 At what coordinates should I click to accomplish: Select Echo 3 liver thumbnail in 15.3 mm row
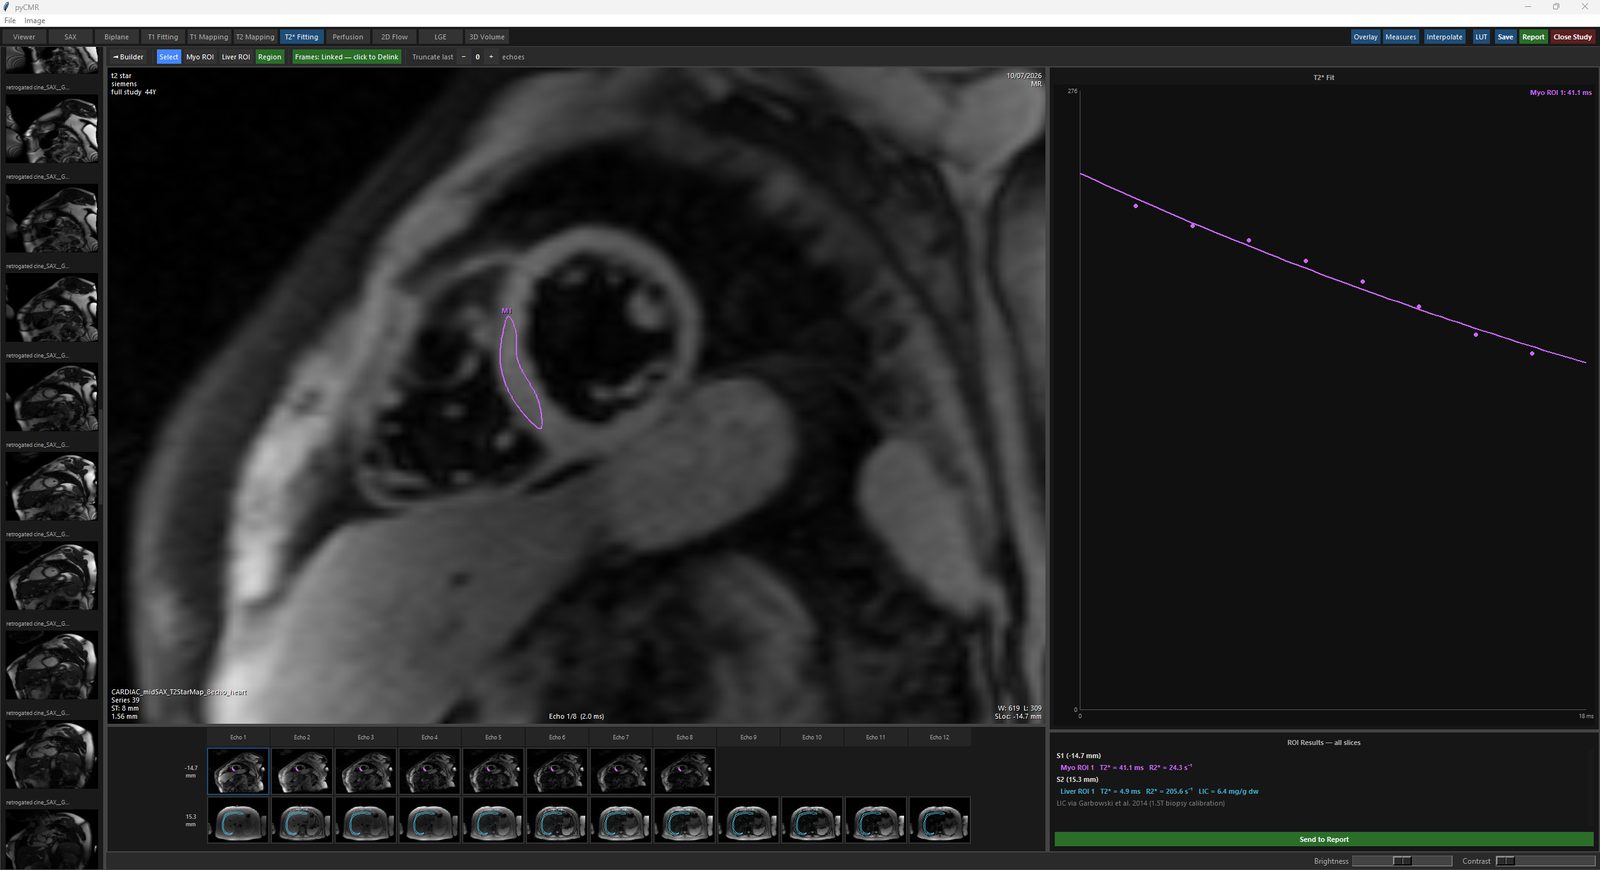[x=366, y=820]
